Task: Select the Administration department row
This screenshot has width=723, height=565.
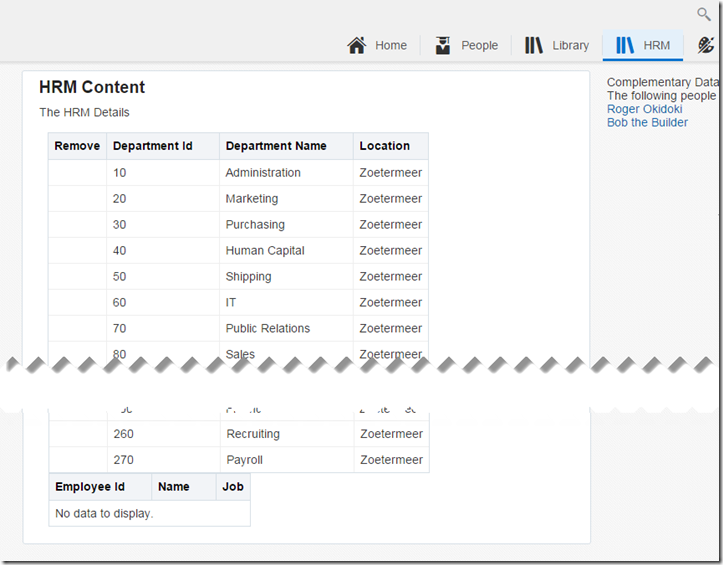Action: [263, 173]
